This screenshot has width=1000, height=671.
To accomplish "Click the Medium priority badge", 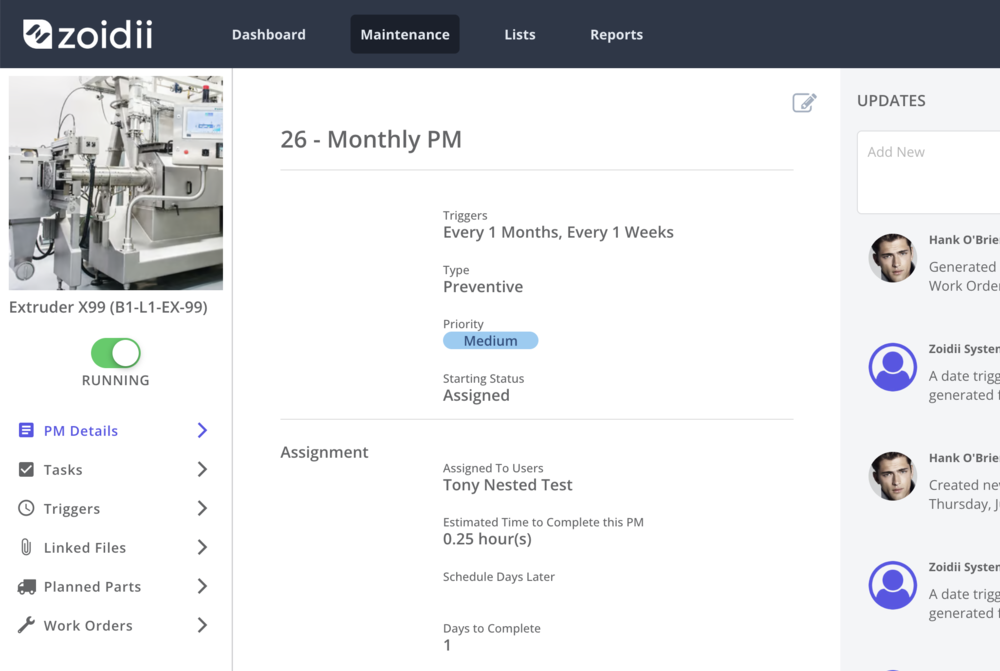I will tap(490, 341).
